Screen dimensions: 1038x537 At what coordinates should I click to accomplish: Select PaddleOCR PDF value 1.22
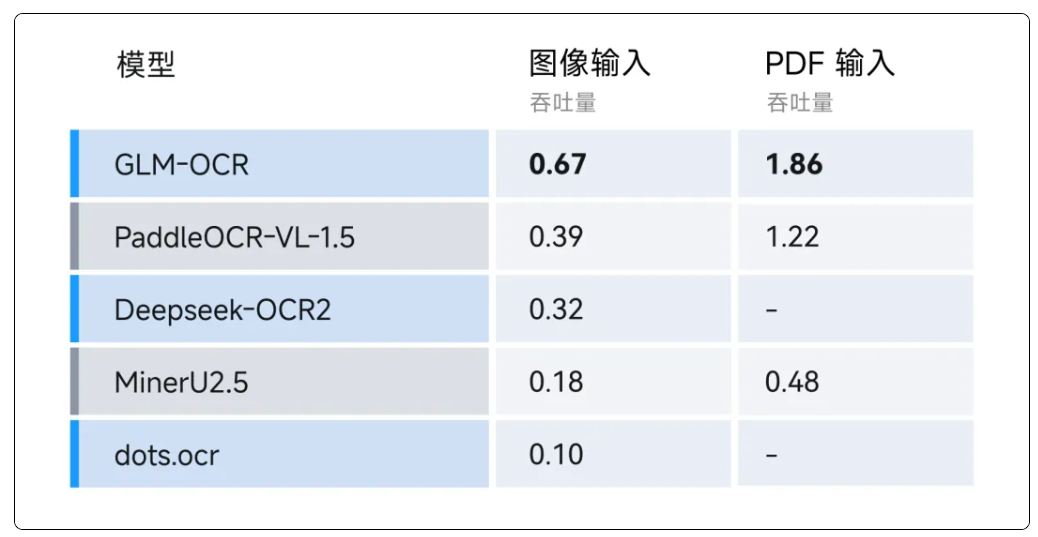(792, 237)
